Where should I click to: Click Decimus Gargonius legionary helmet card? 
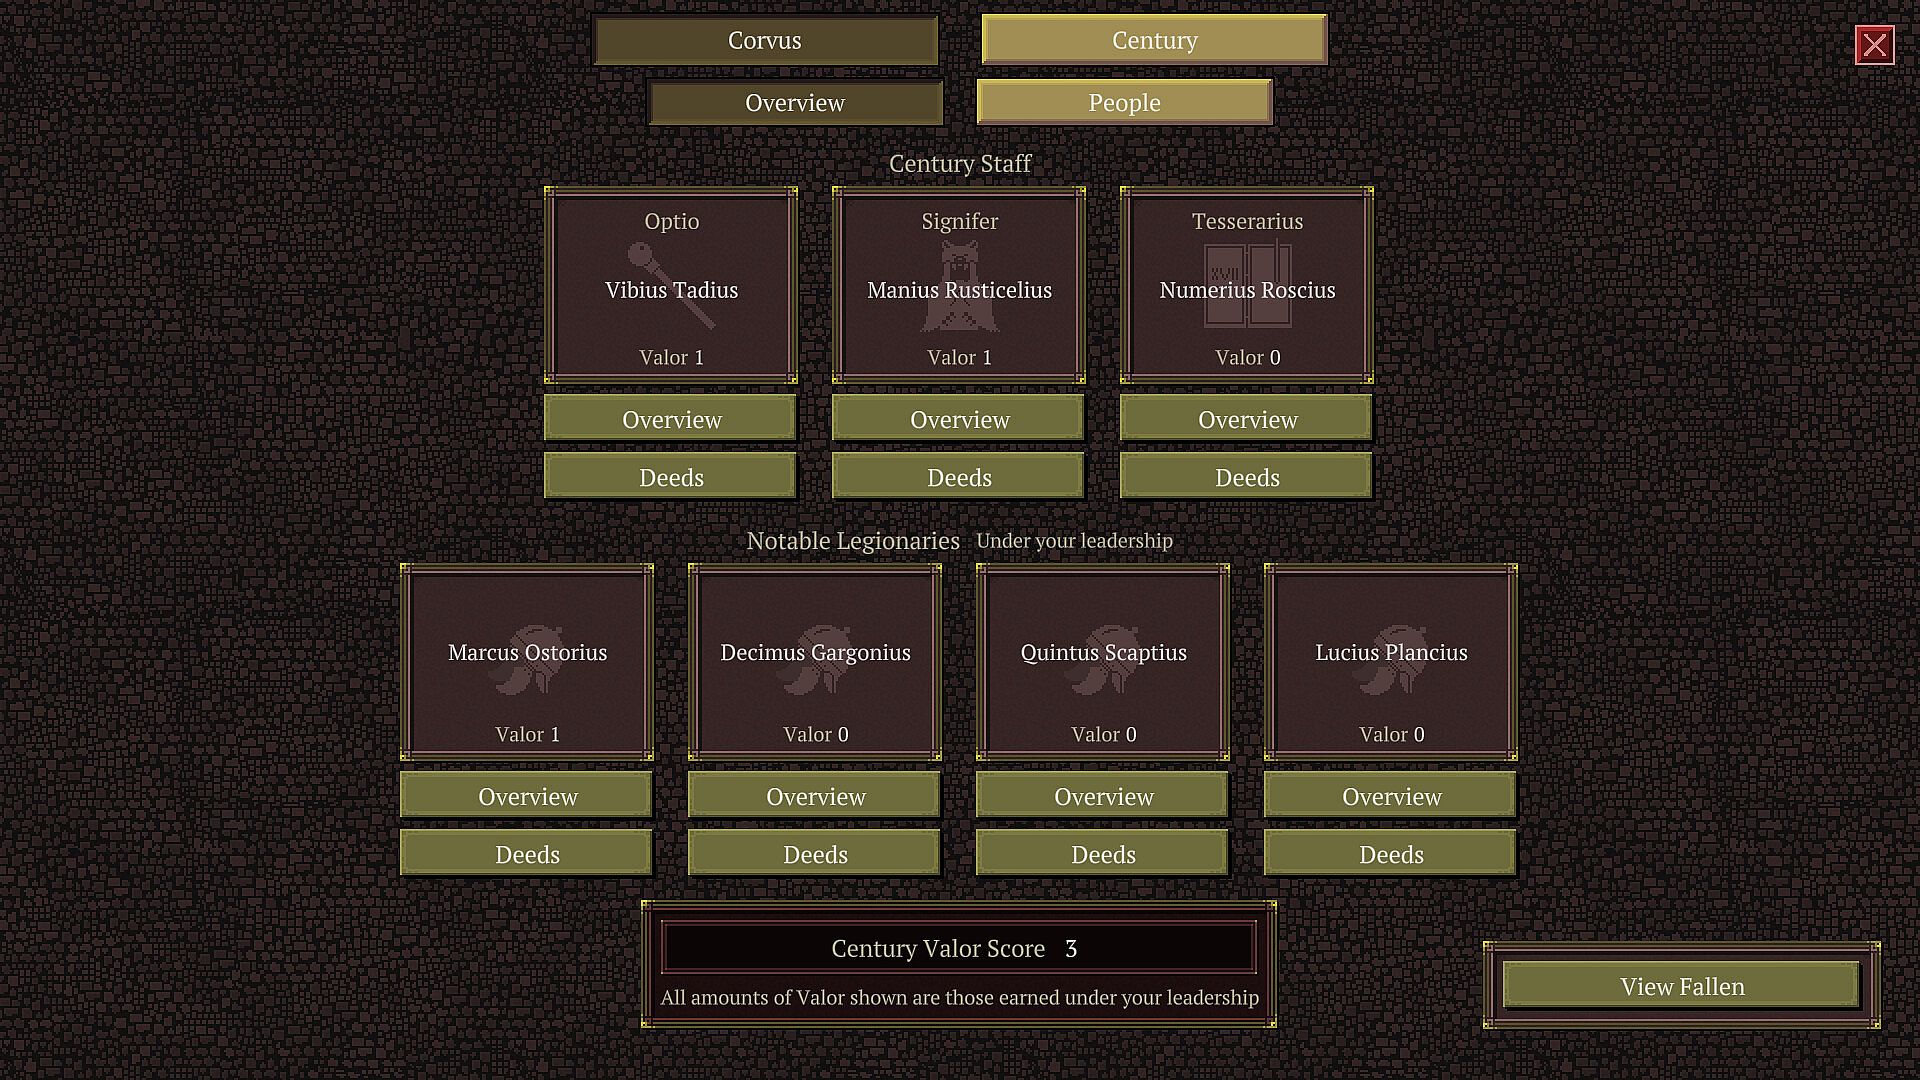point(815,662)
